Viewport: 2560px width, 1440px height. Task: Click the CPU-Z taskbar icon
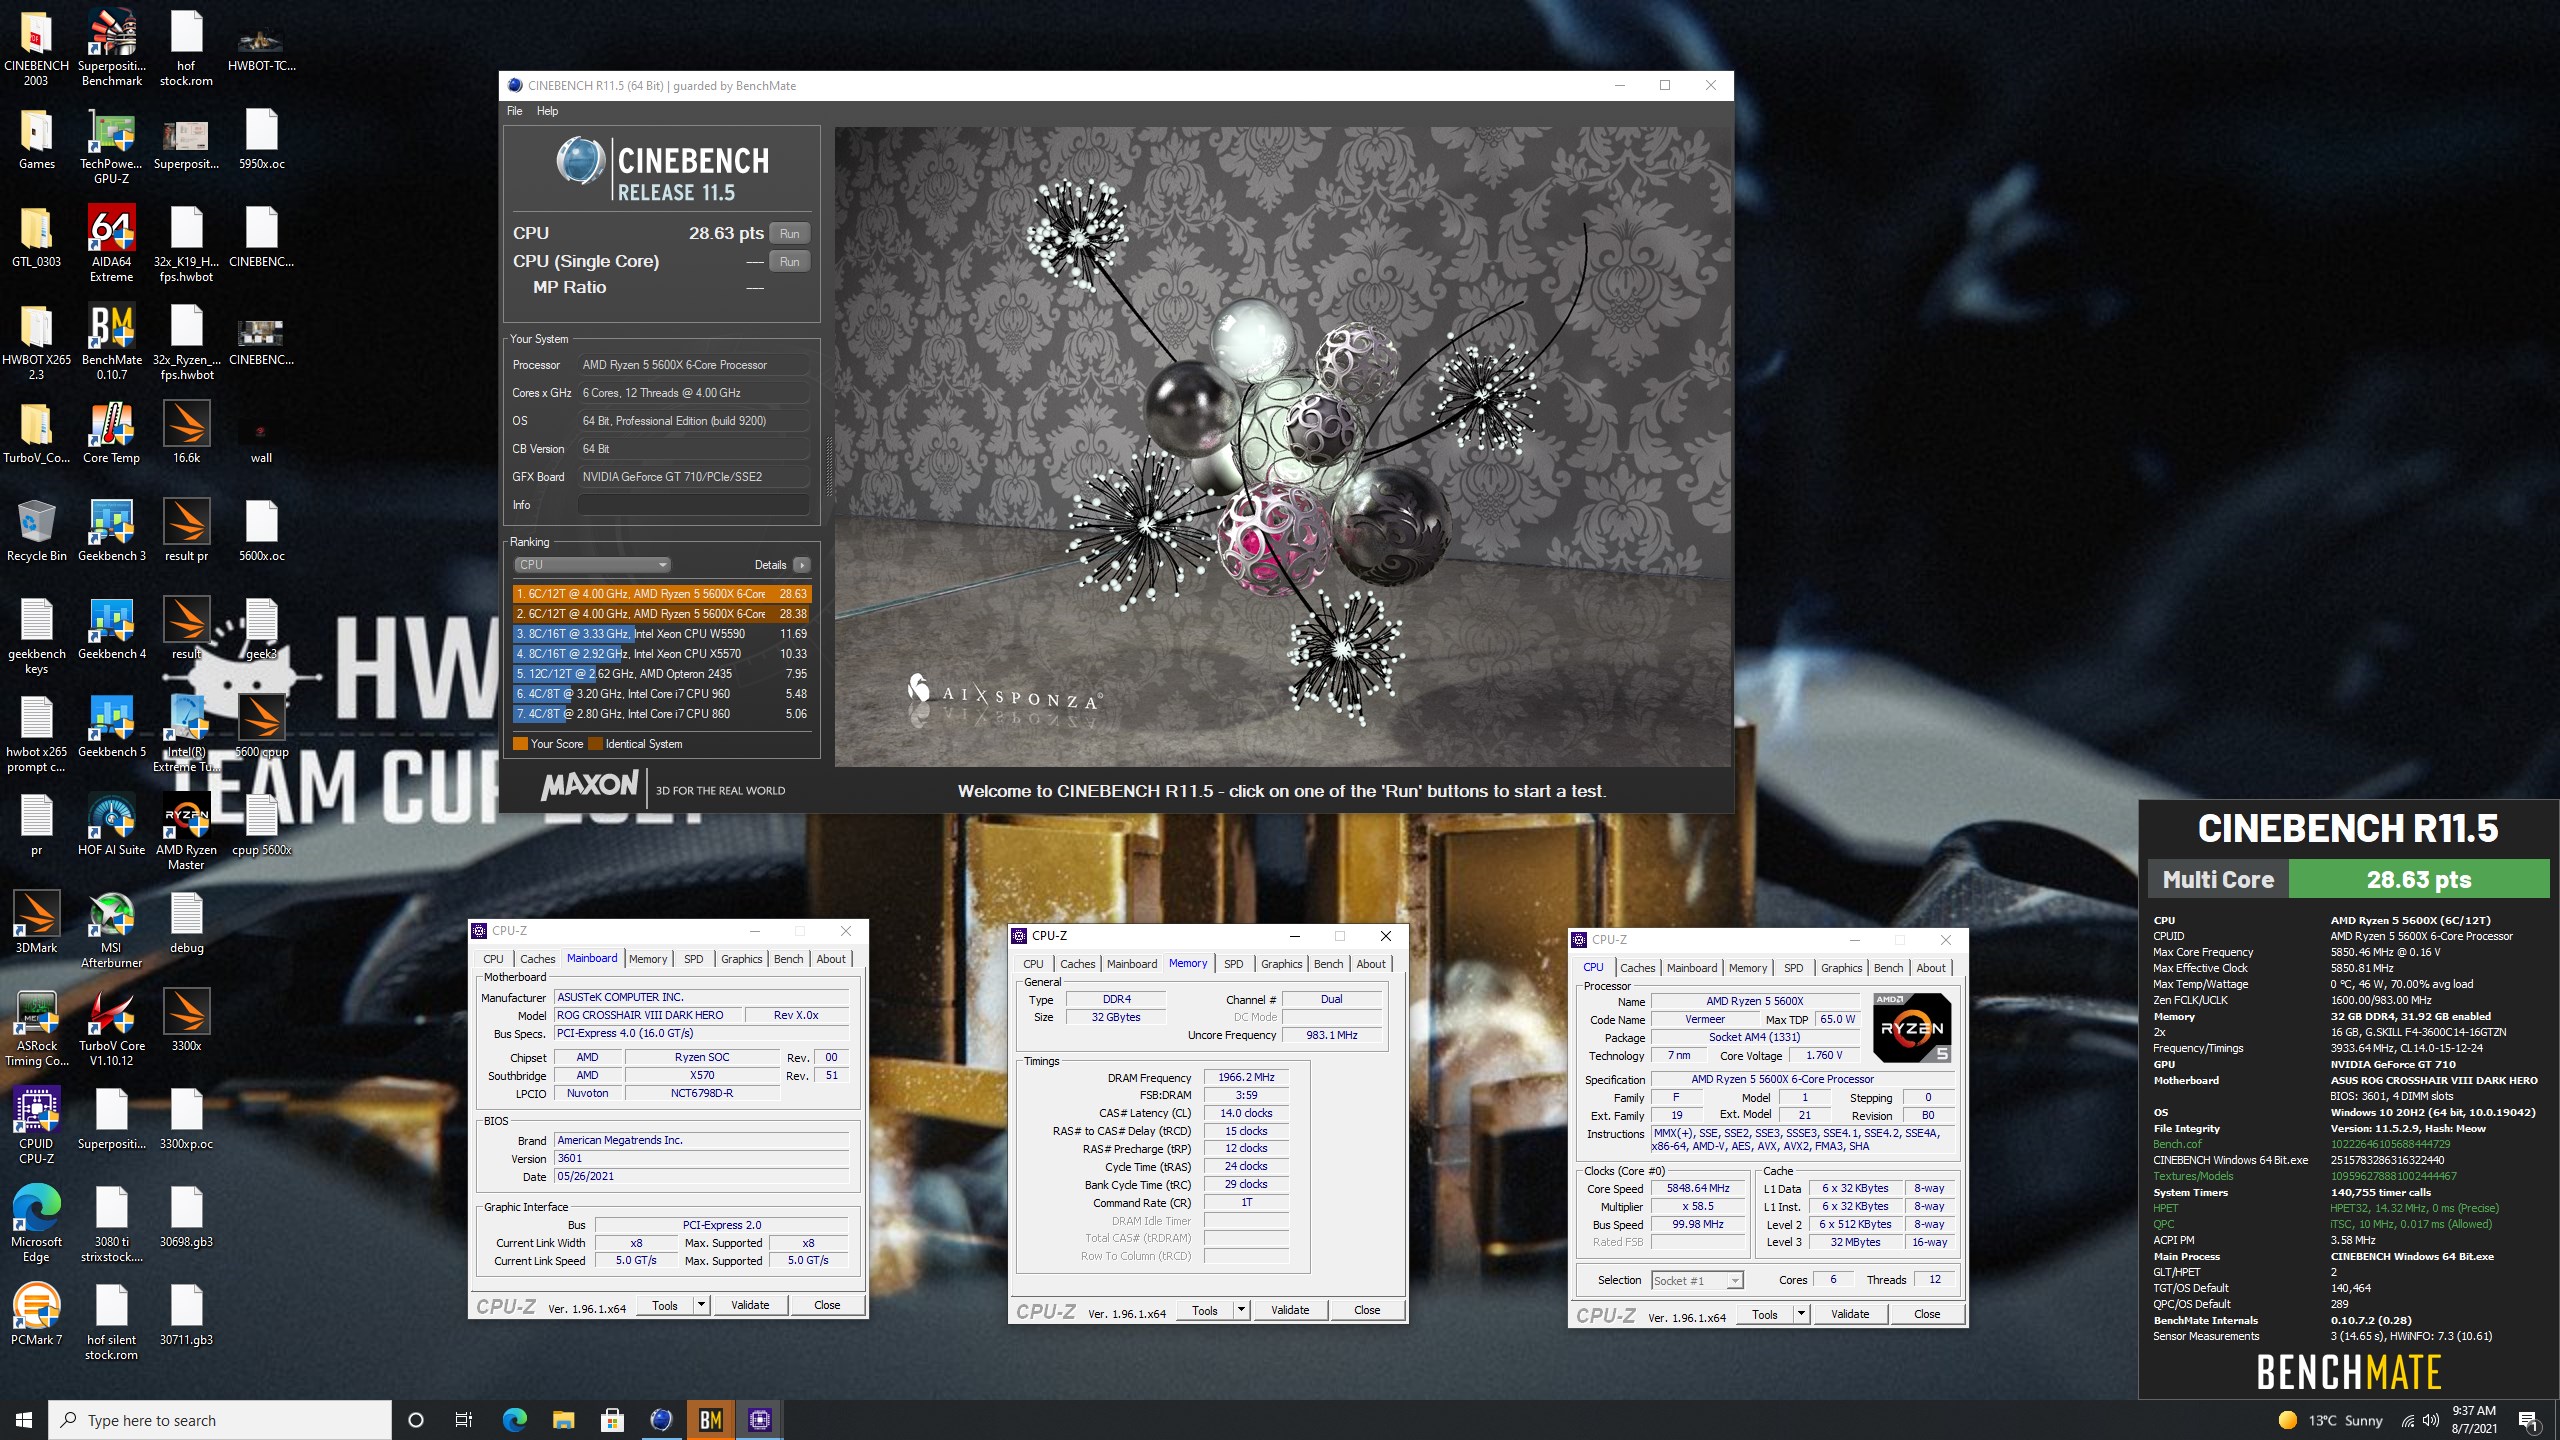pyautogui.click(x=759, y=1419)
